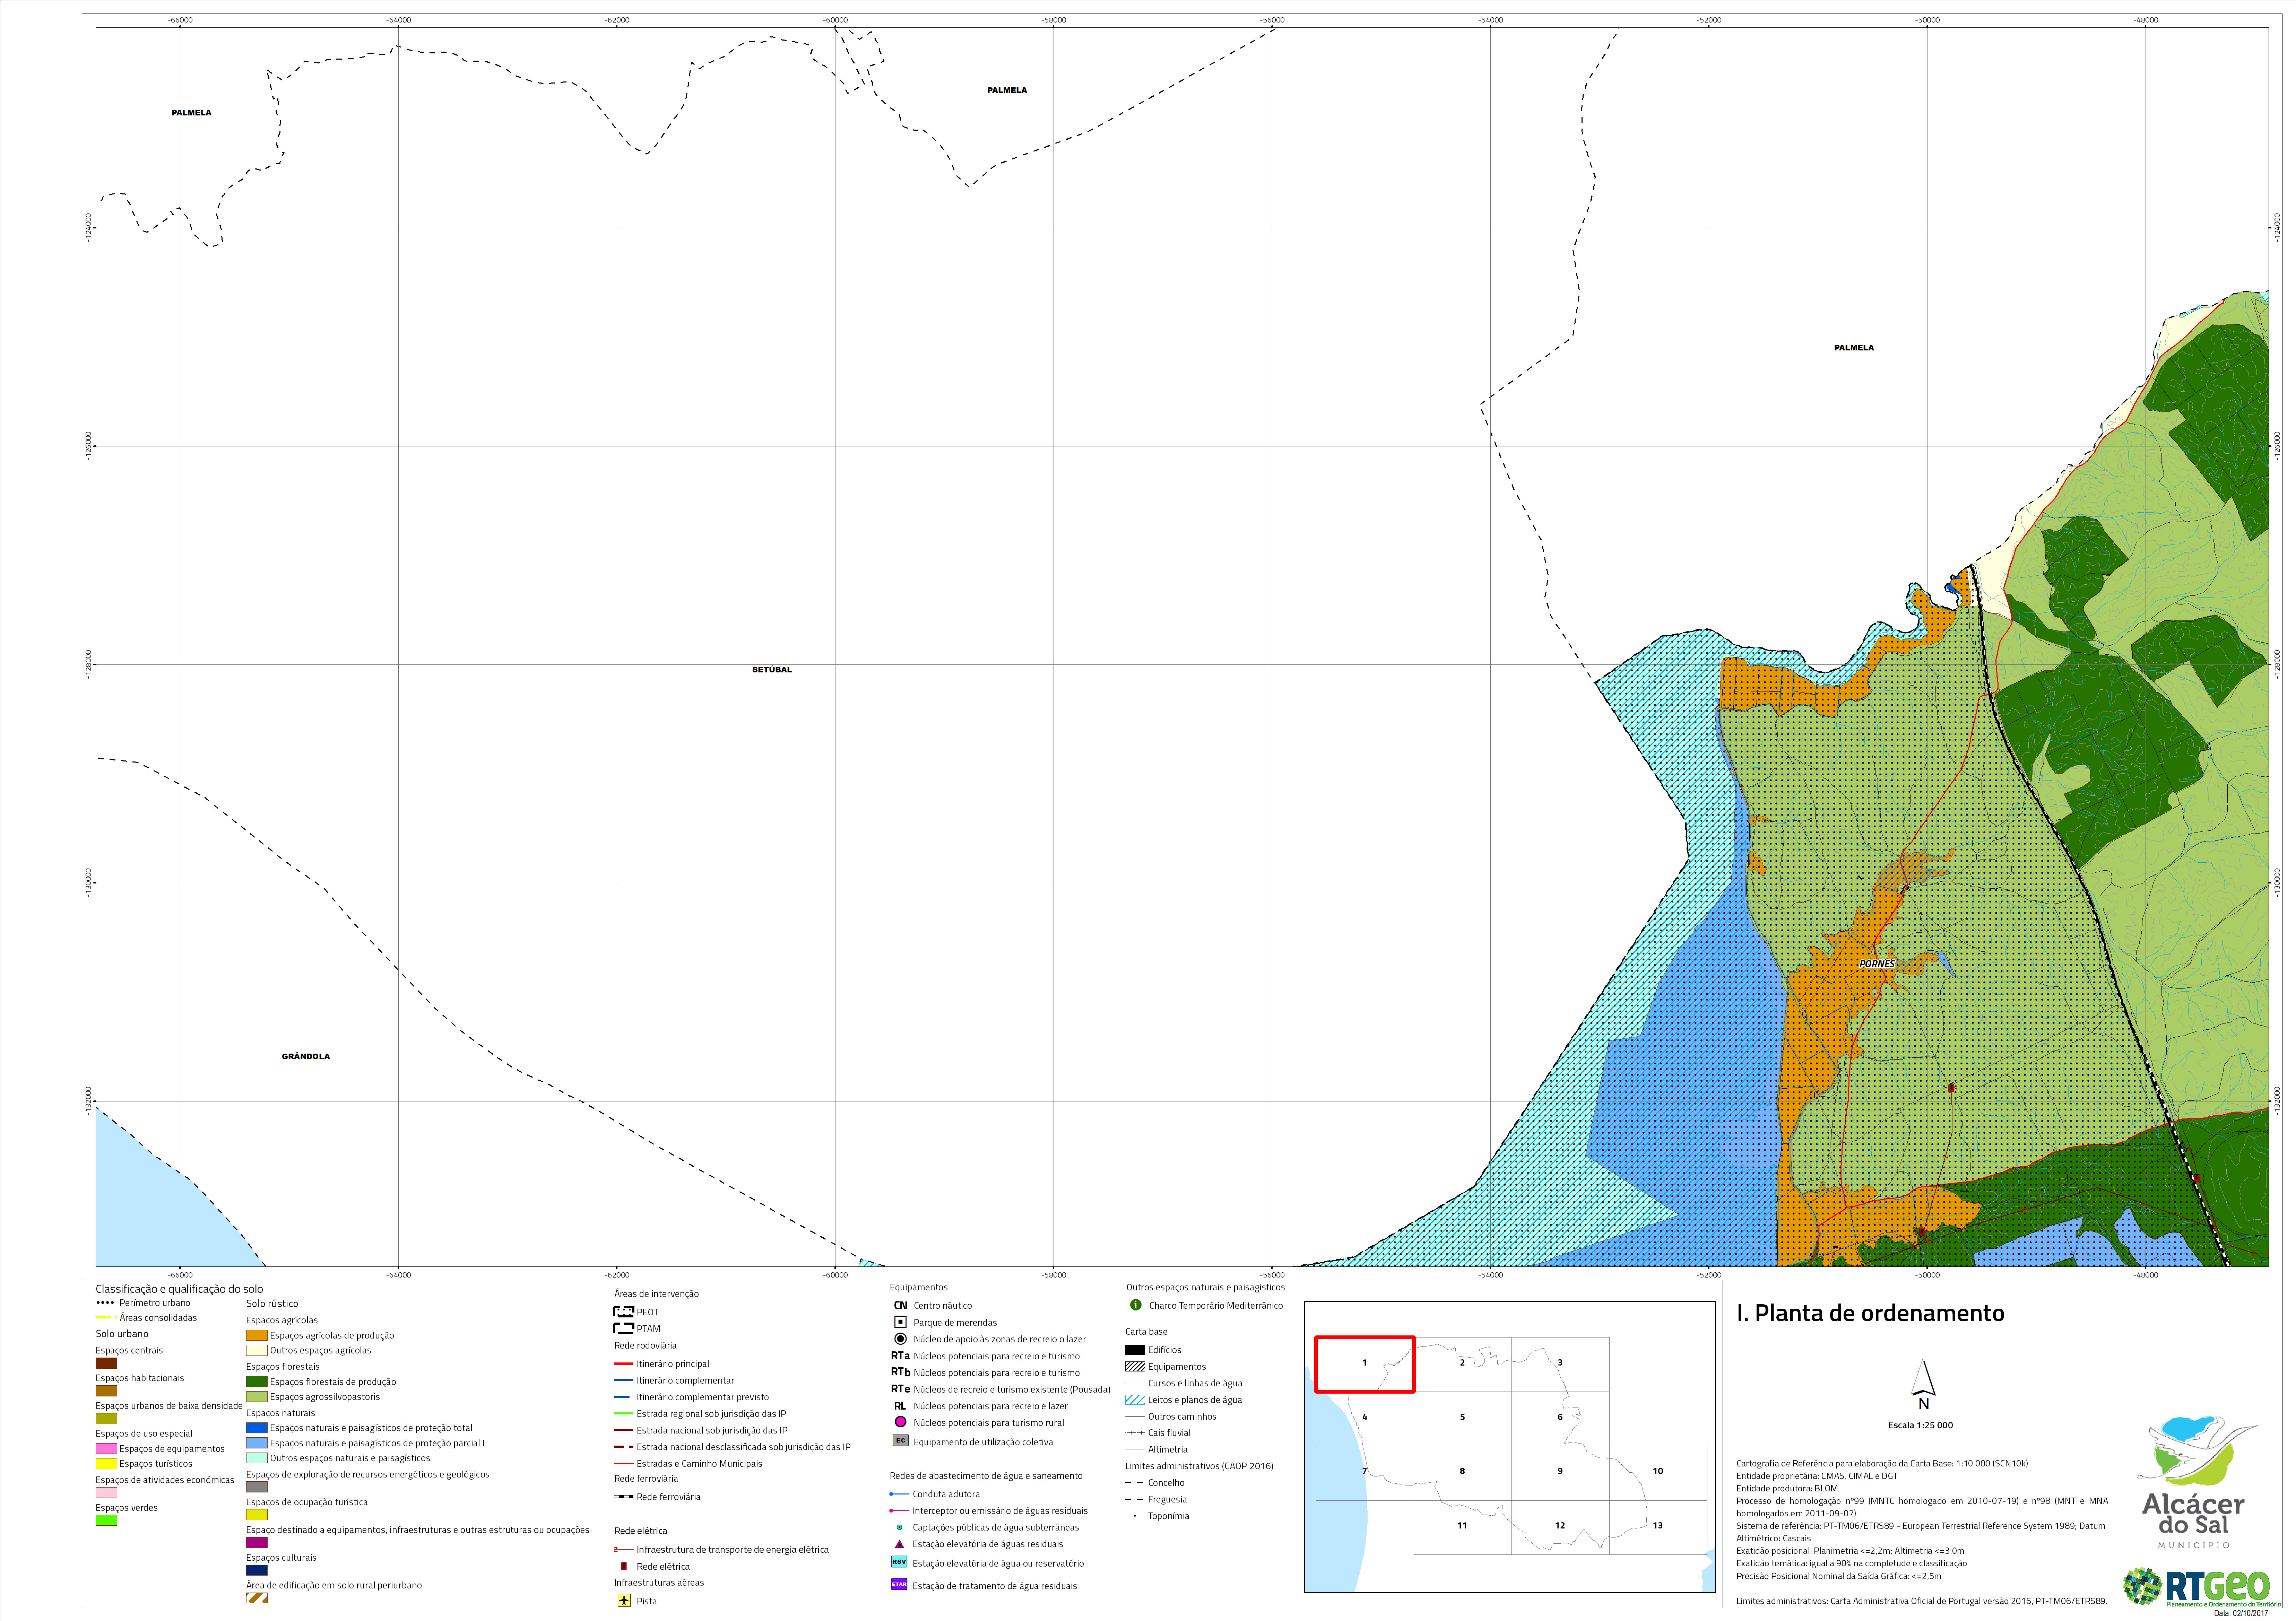2296x1621 pixels.
Task: Click the Espaços centrais dark brown swatch
Action: point(106,1363)
